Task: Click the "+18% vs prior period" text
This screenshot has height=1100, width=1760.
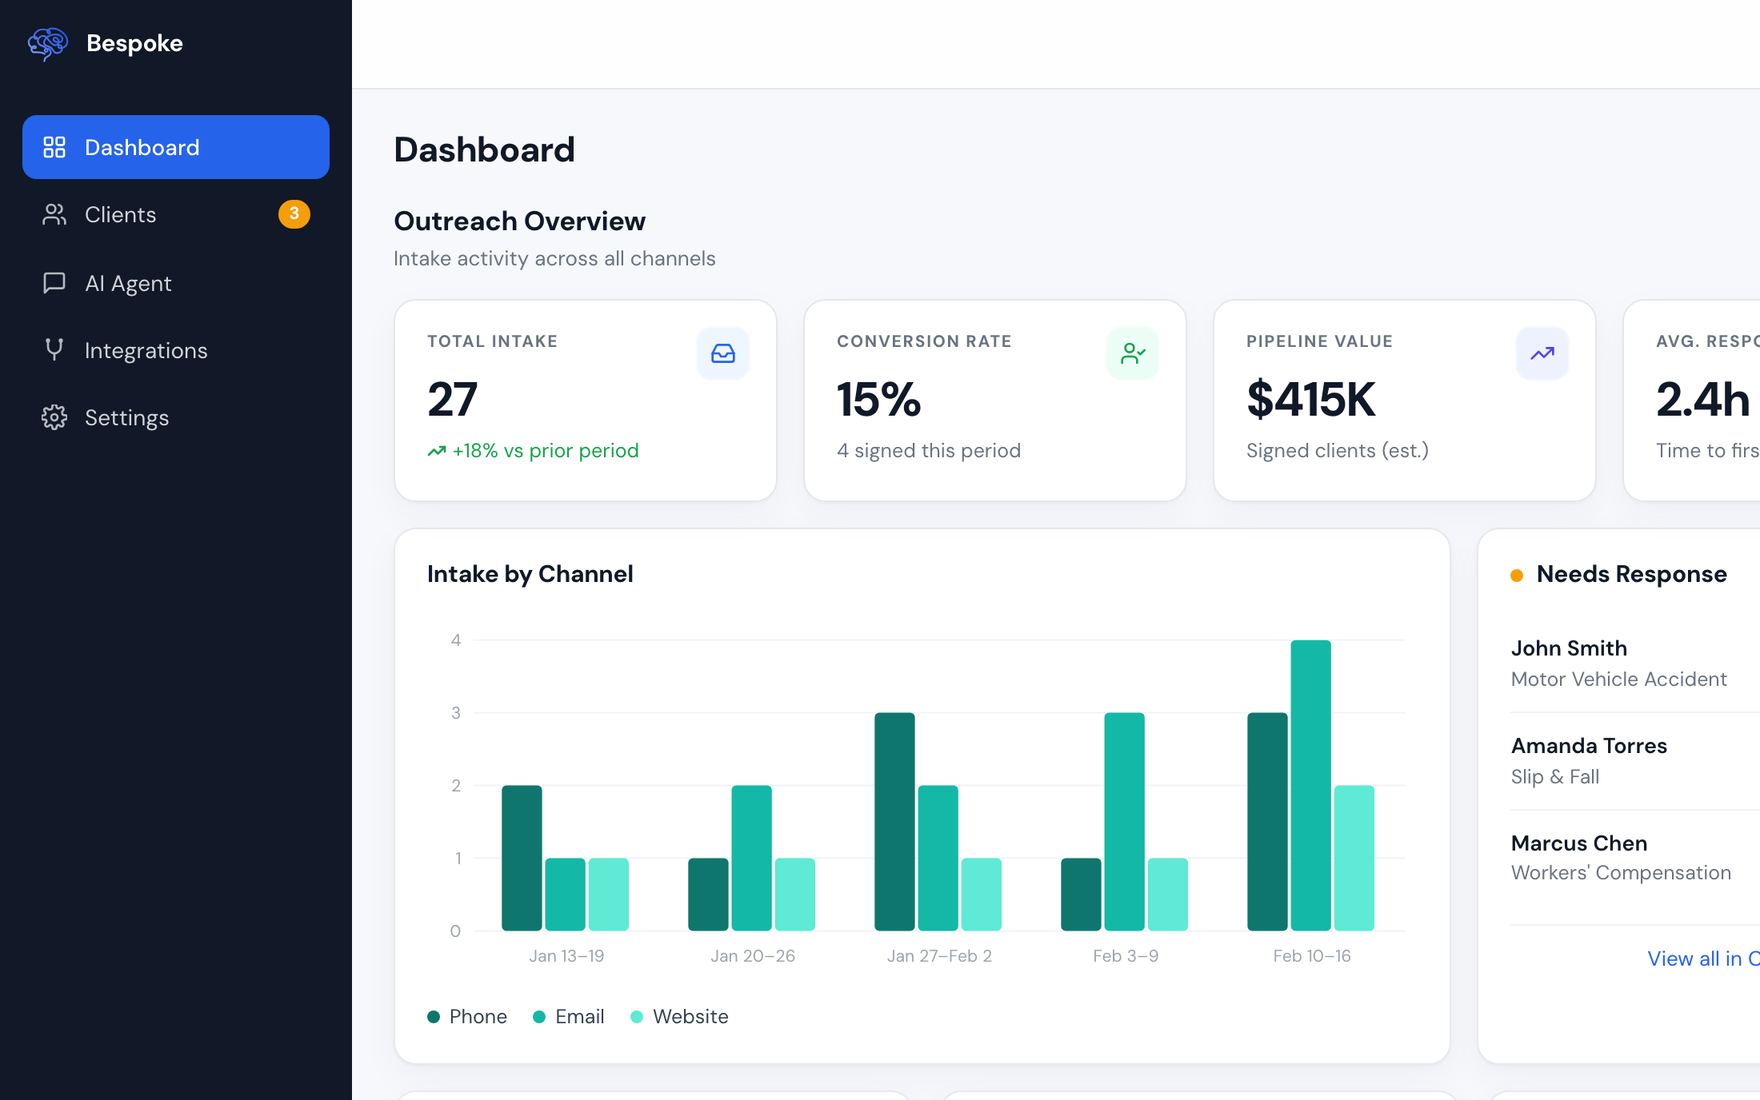Action: [545, 451]
